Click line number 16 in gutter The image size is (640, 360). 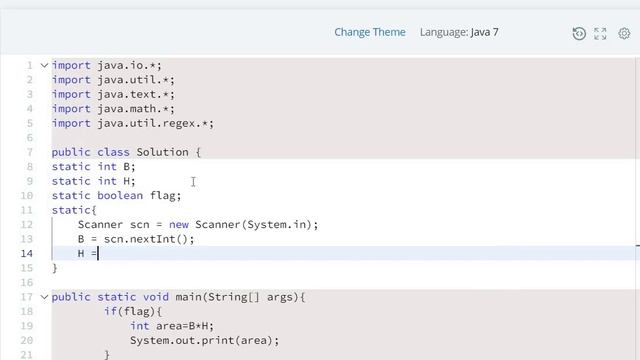click(x=27, y=282)
